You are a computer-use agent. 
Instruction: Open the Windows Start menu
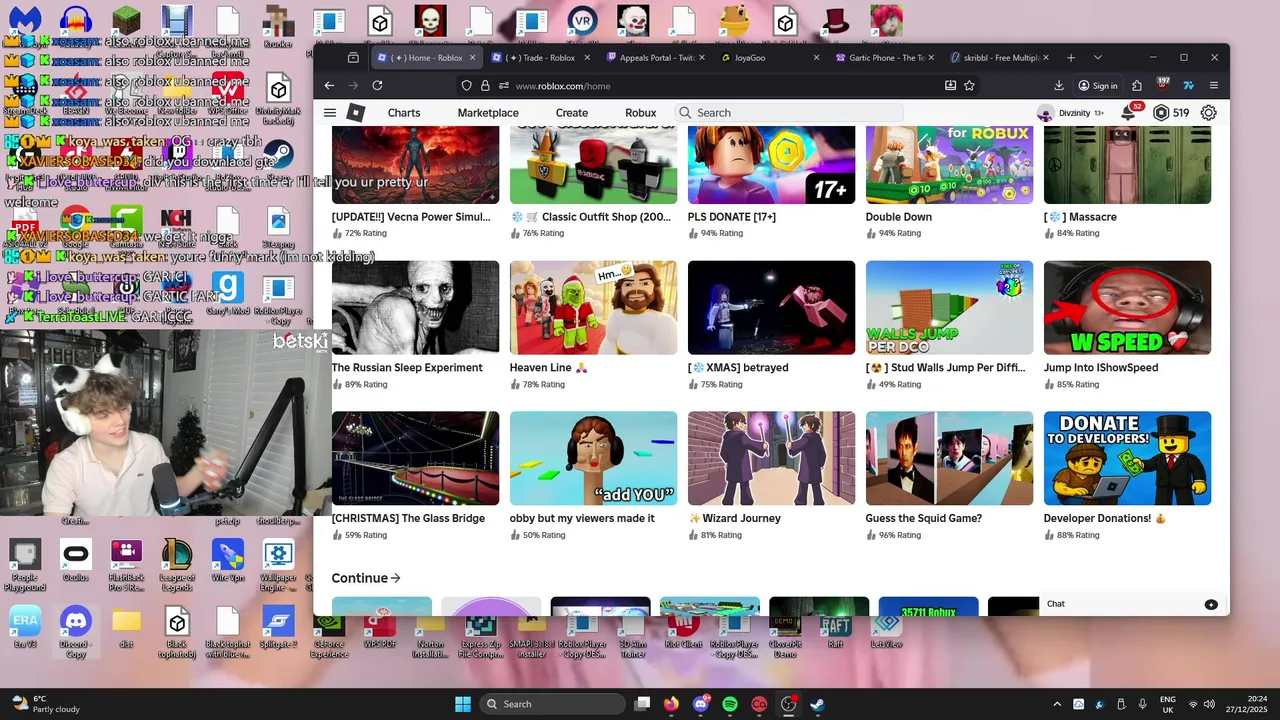[x=463, y=704]
